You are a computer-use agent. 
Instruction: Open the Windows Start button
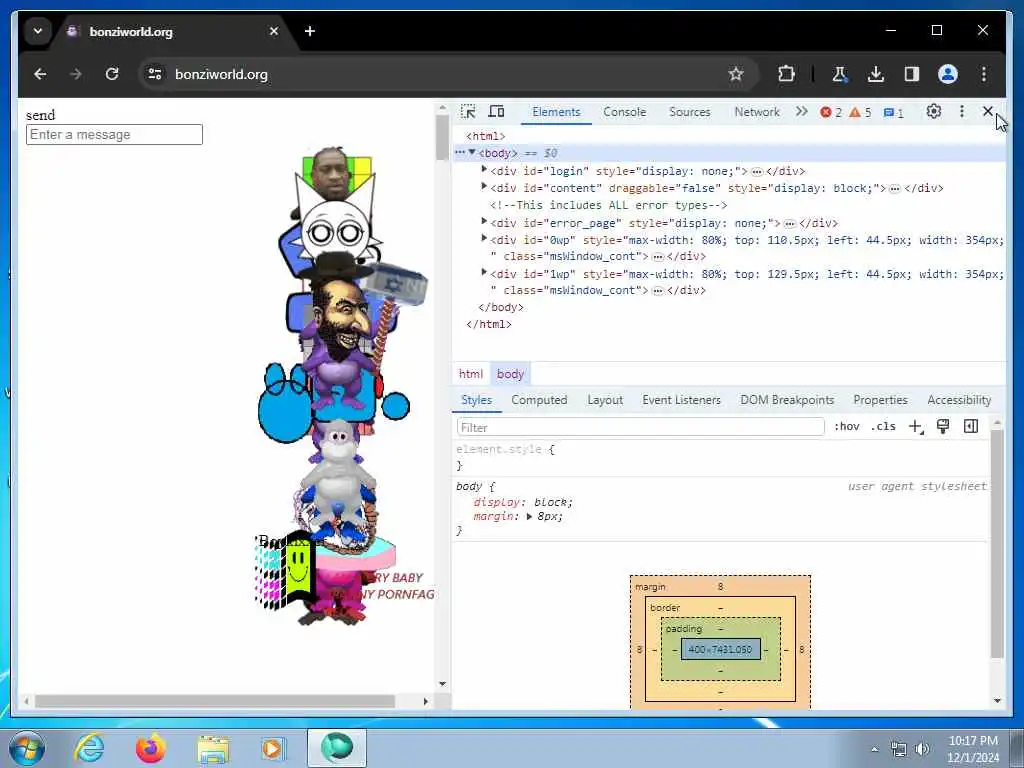click(27, 748)
